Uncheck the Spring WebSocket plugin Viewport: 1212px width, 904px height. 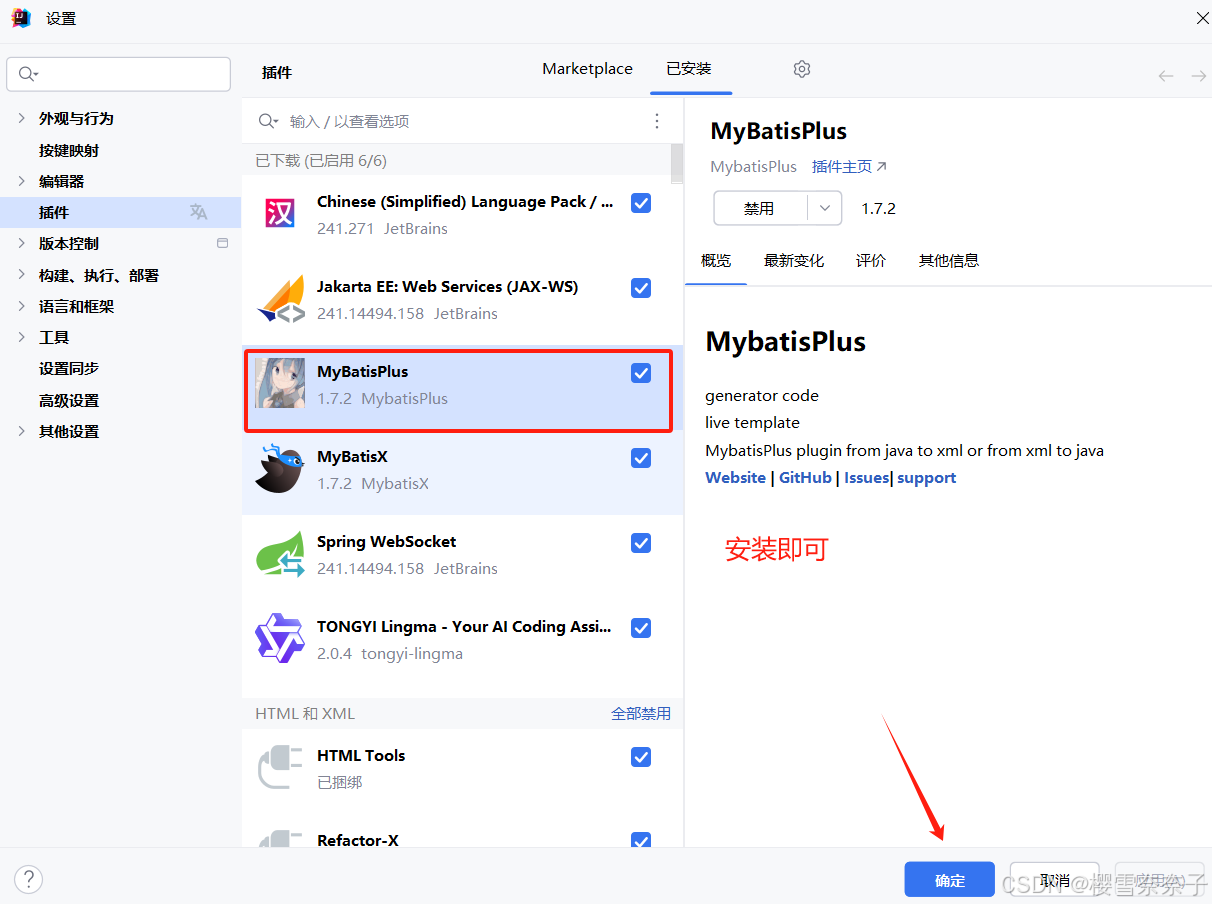coord(641,543)
